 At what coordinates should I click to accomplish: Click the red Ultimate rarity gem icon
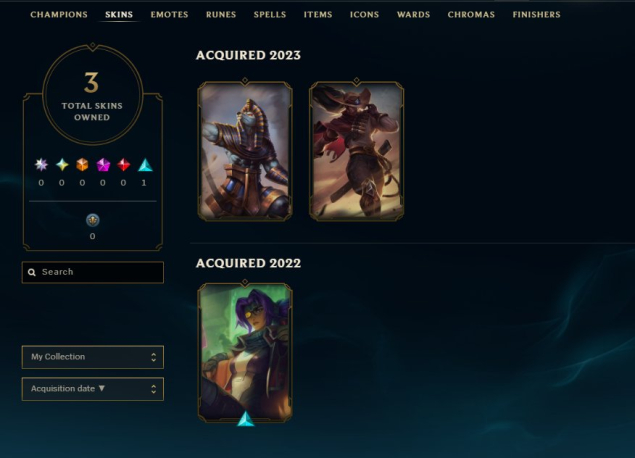click(124, 164)
